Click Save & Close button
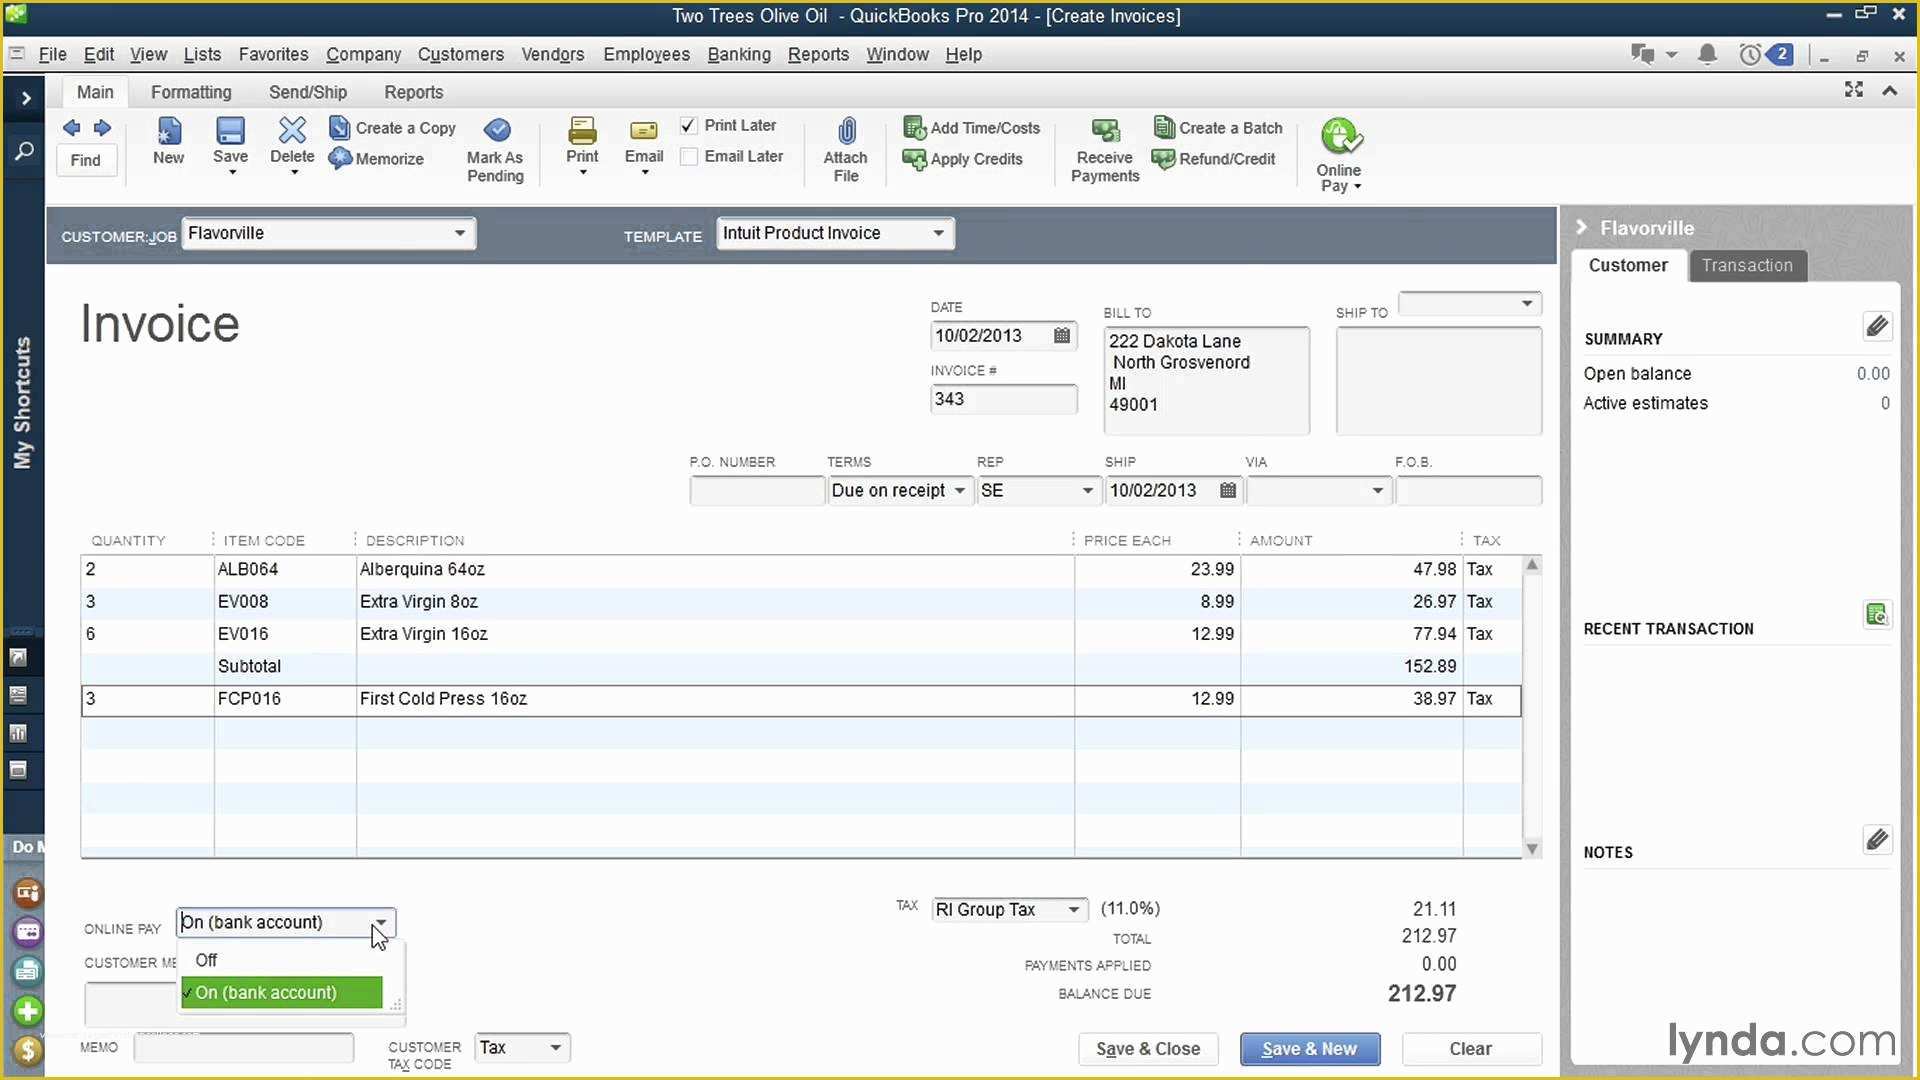 coord(1148,1048)
